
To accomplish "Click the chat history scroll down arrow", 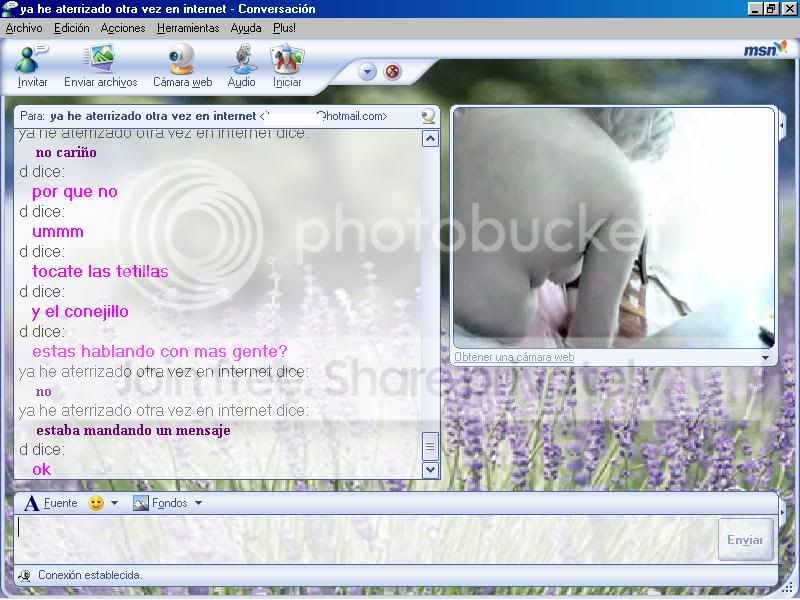I will [430, 470].
